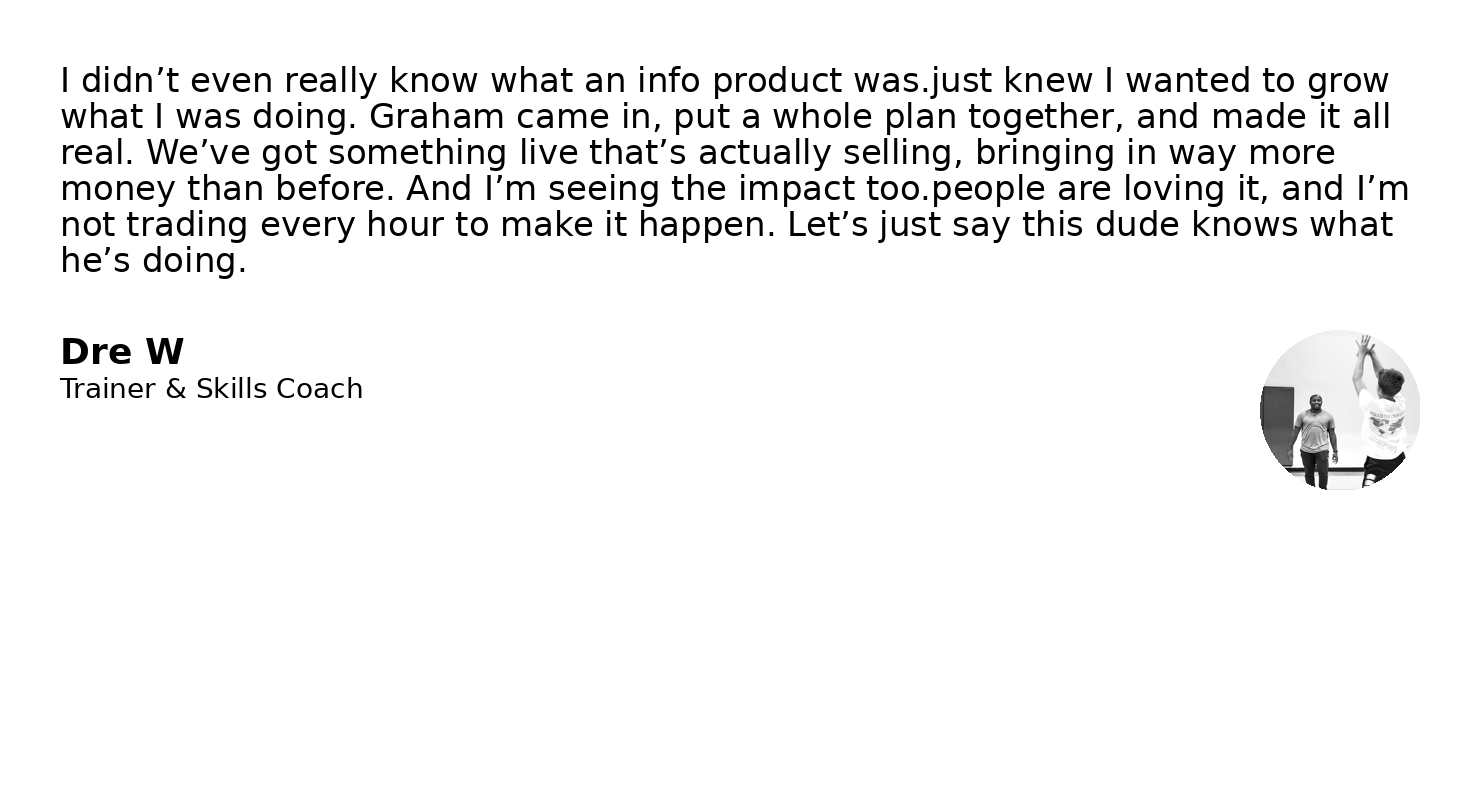This screenshot has width=1480, height=800.
Task: Click the word "Graham" in the testimonial
Action: click(x=436, y=117)
